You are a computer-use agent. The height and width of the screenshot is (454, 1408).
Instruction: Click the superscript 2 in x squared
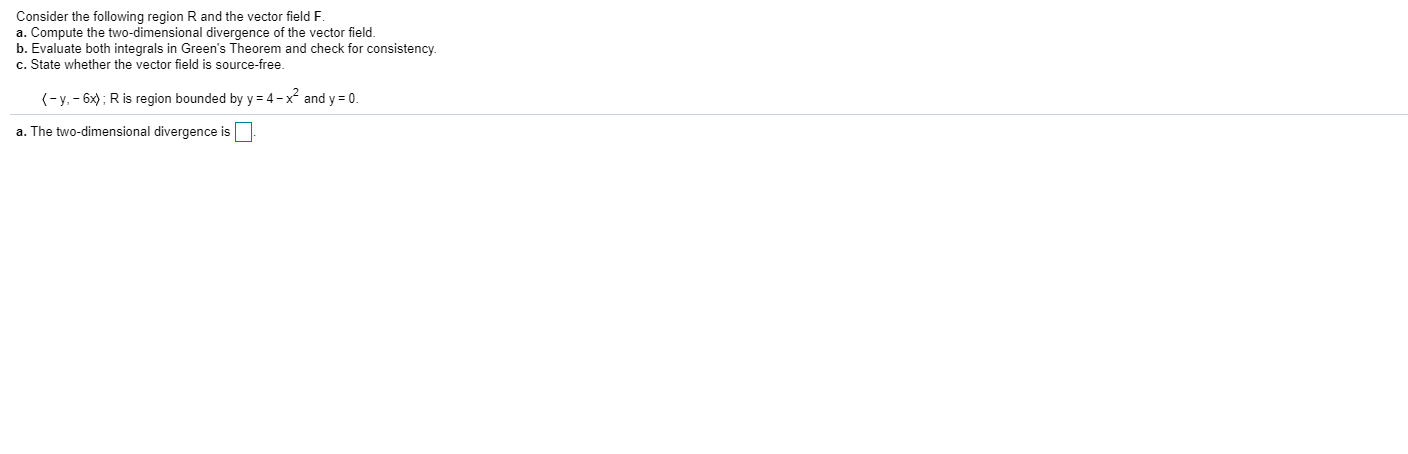(x=296, y=93)
